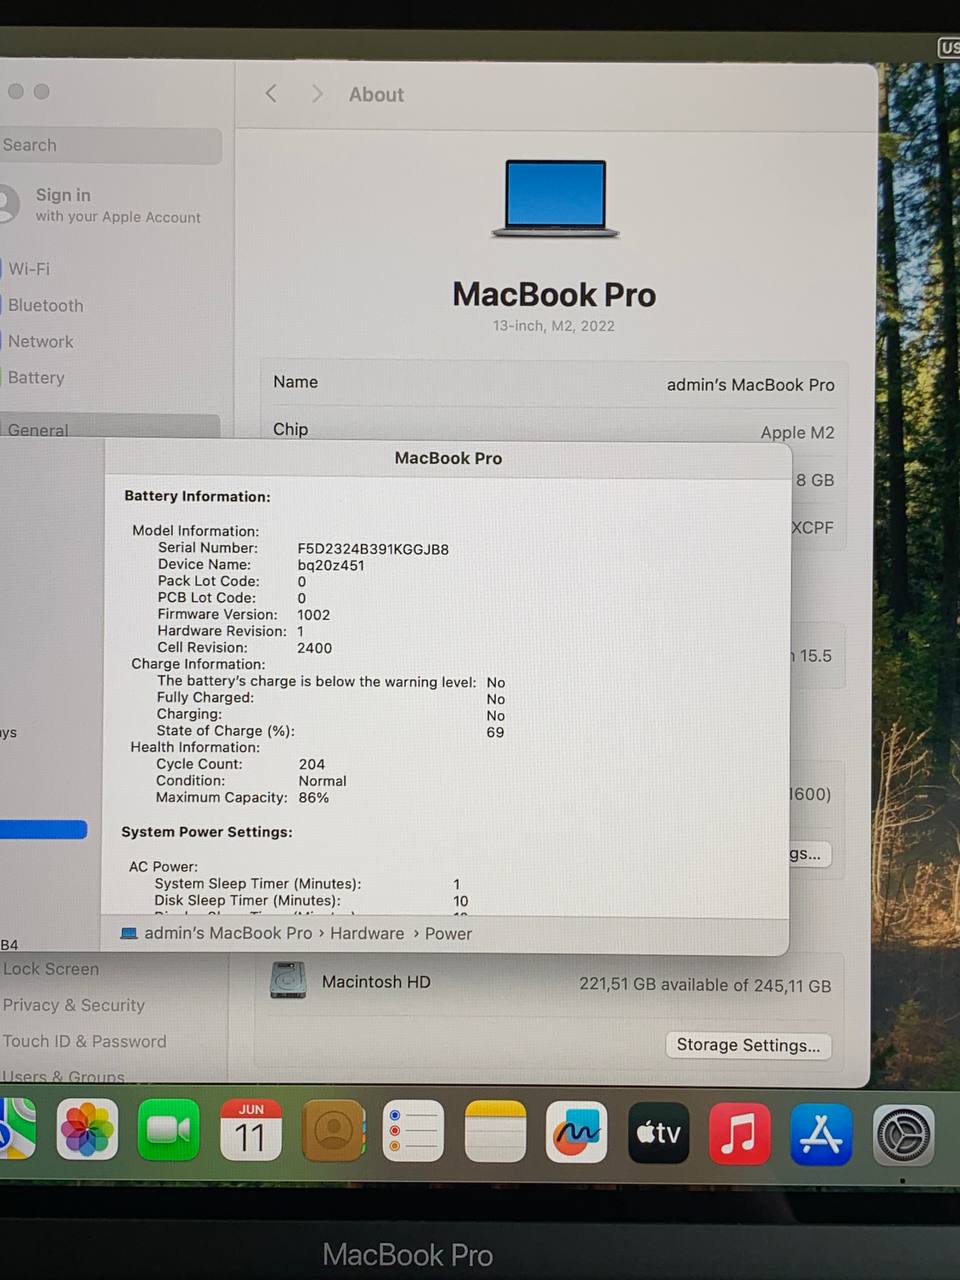Click the Macintosh HD storage label

[x=376, y=982]
